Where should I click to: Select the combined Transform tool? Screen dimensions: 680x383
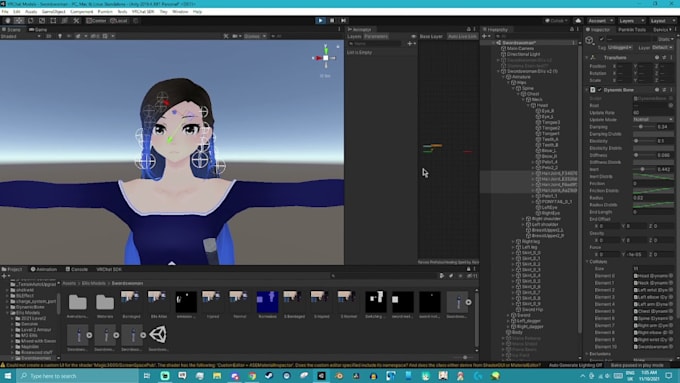(64, 20)
